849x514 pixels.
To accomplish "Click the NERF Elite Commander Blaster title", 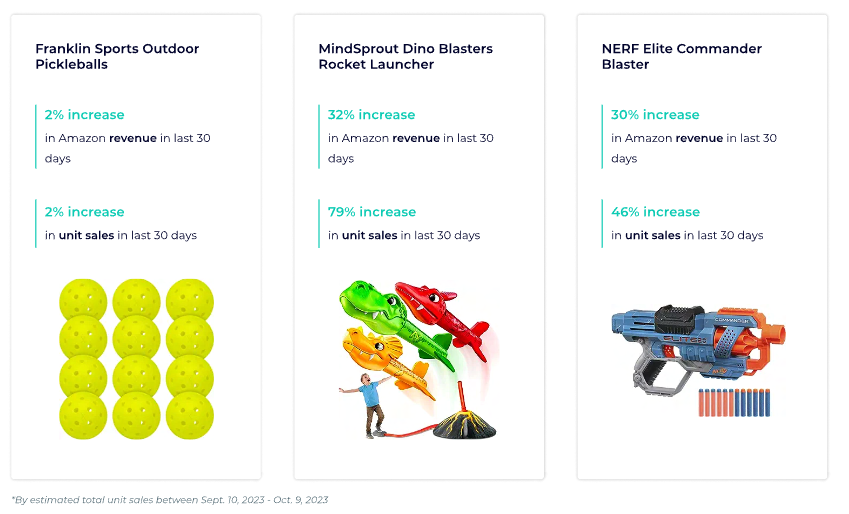I will coord(681,56).
